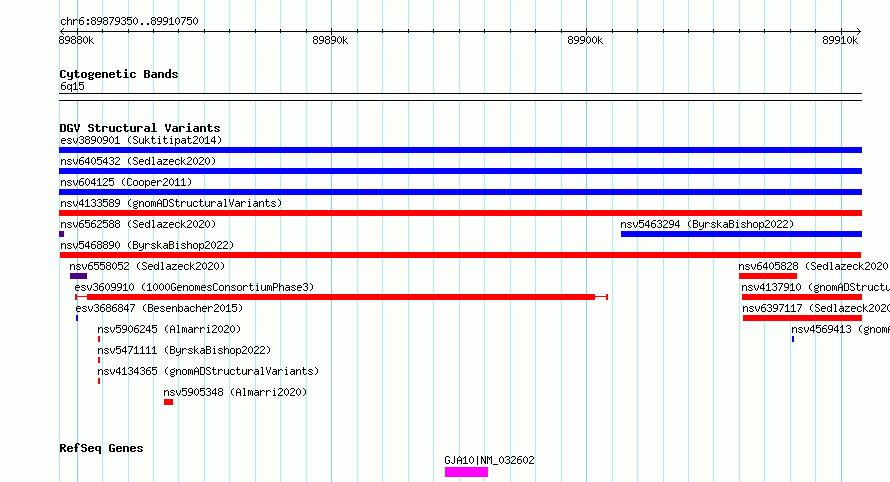The width and height of the screenshot is (890, 482).
Task: Click the 6q15 cytogenetic band bar
Action: pos(460,97)
